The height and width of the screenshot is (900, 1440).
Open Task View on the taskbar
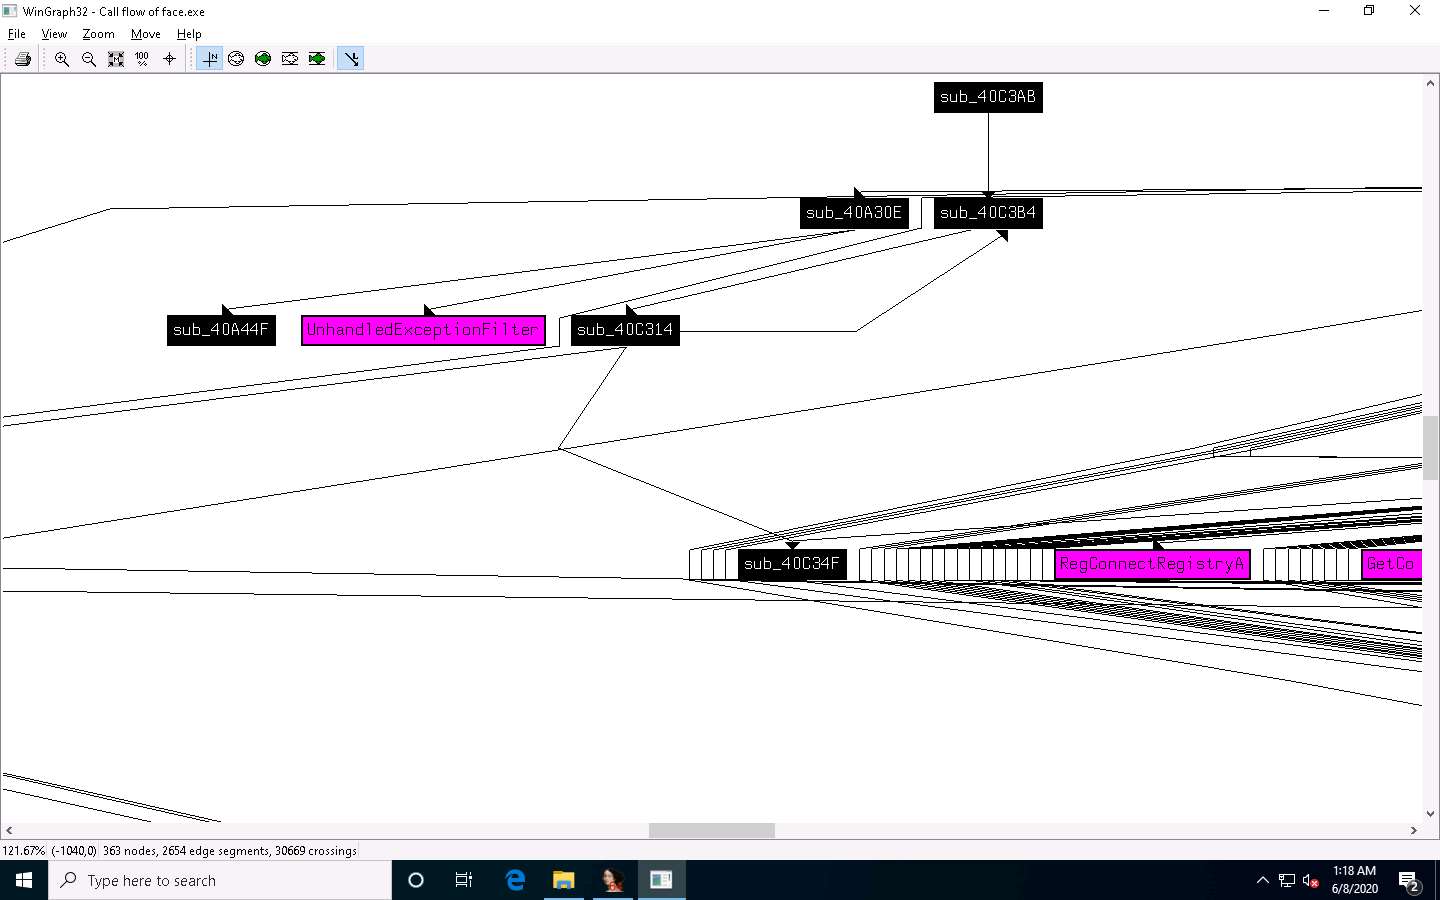click(x=464, y=880)
